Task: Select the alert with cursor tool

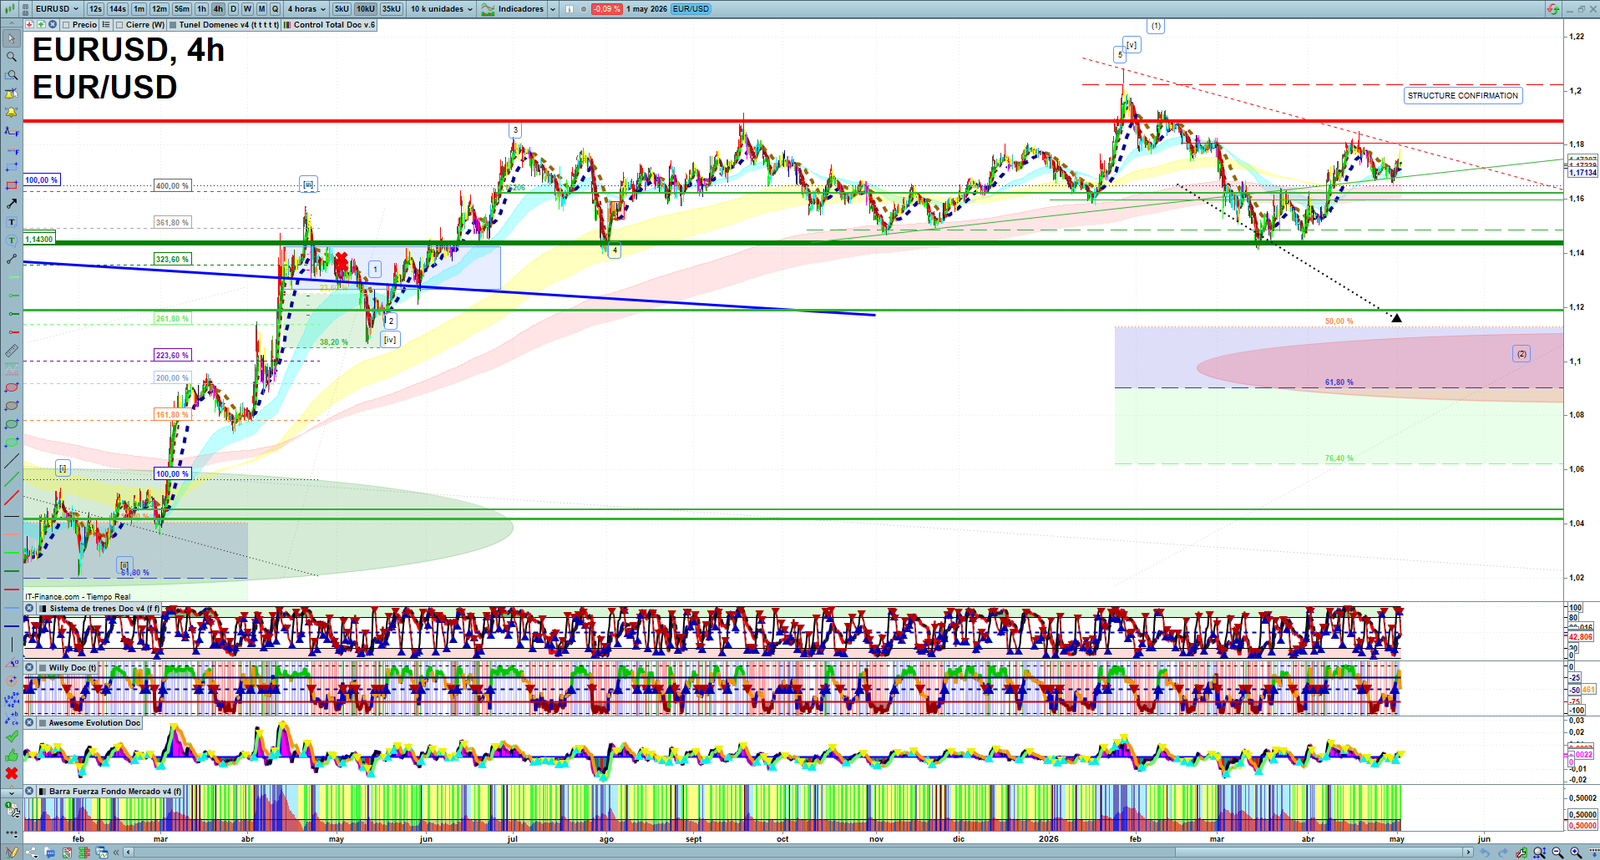Action: pos(11,93)
